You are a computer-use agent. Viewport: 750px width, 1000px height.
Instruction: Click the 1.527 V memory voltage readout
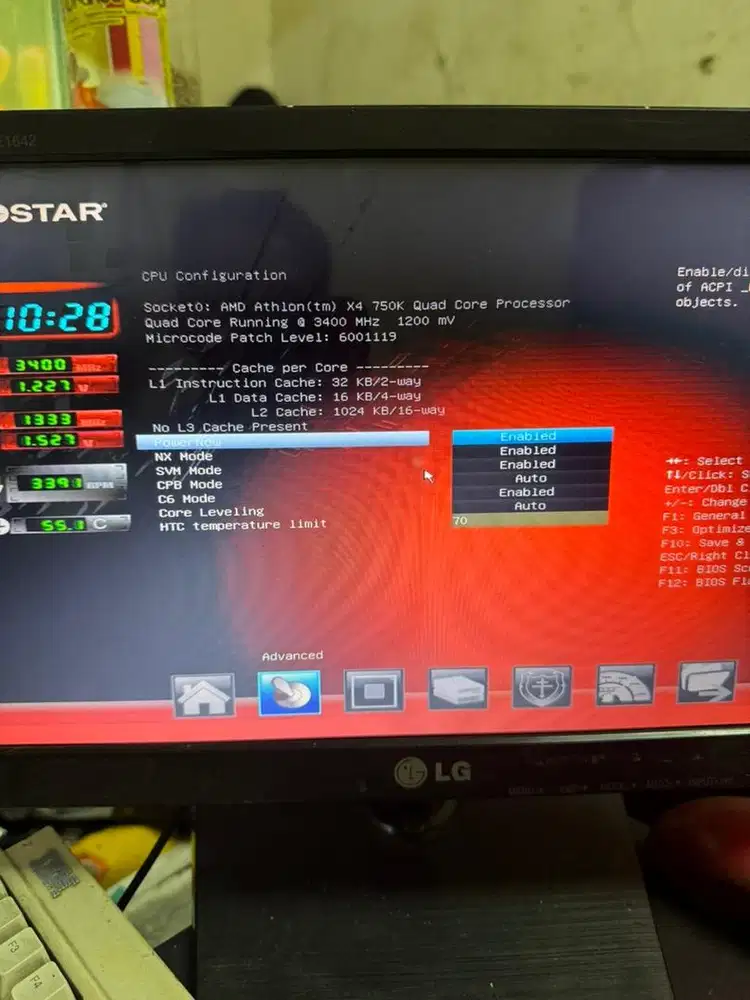(x=61, y=440)
